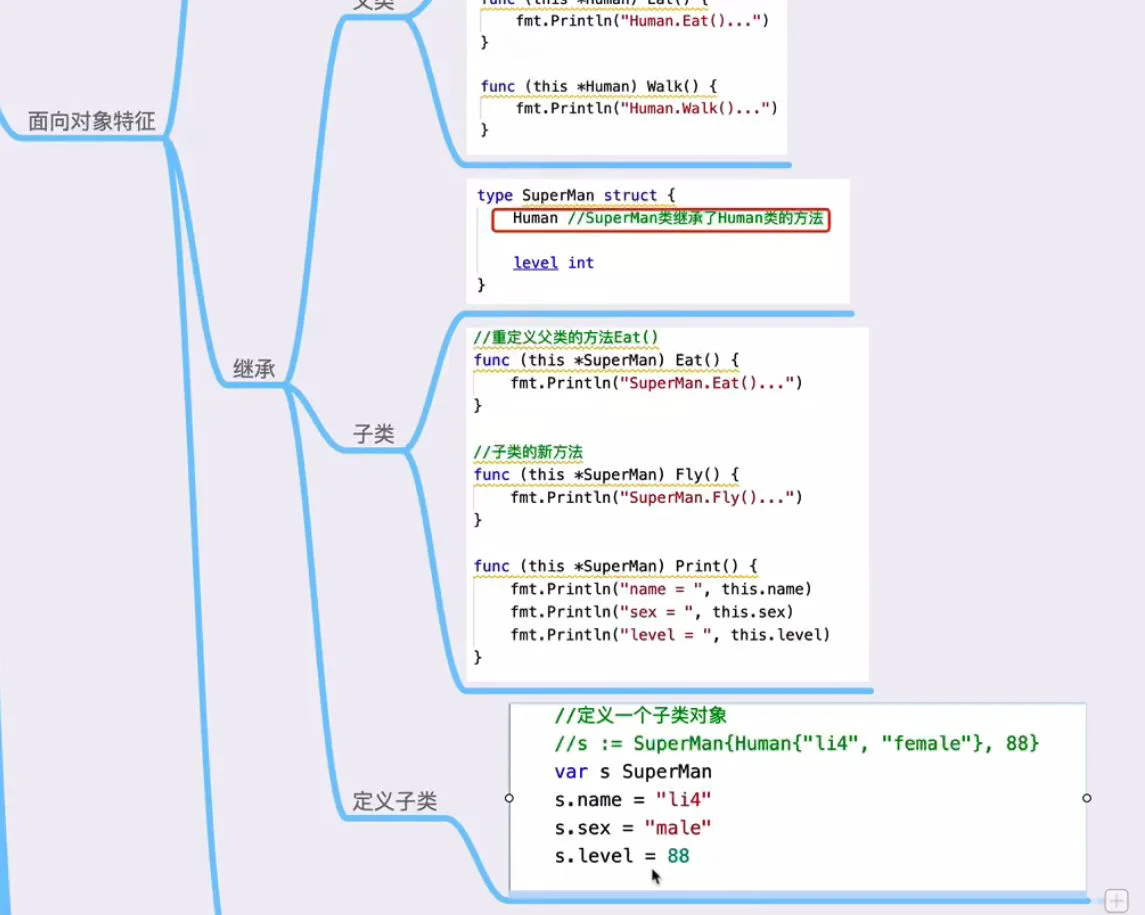Select the 定义子类 branch node
The image size is (1145, 915).
pos(394,801)
